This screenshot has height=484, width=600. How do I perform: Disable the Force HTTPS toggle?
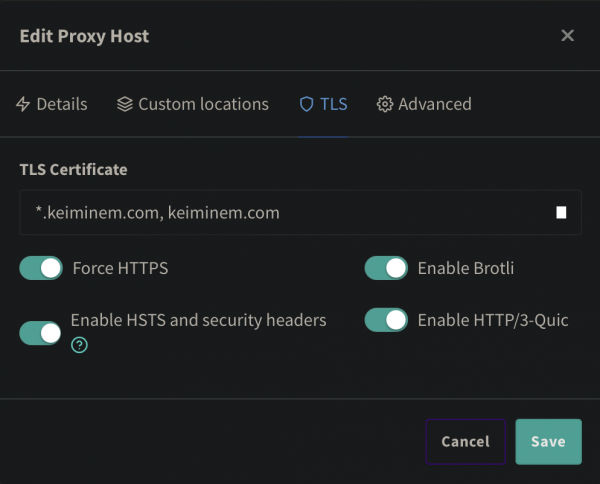[41, 268]
